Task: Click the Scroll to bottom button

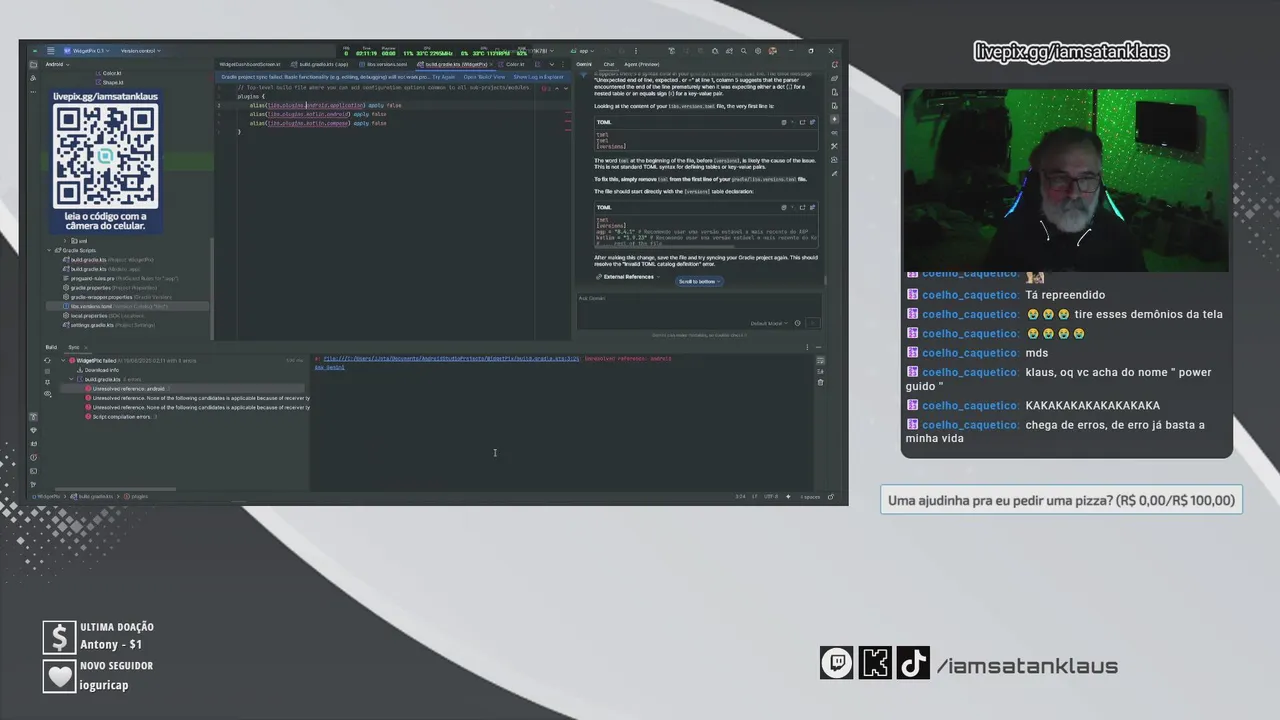Action: (699, 281)
